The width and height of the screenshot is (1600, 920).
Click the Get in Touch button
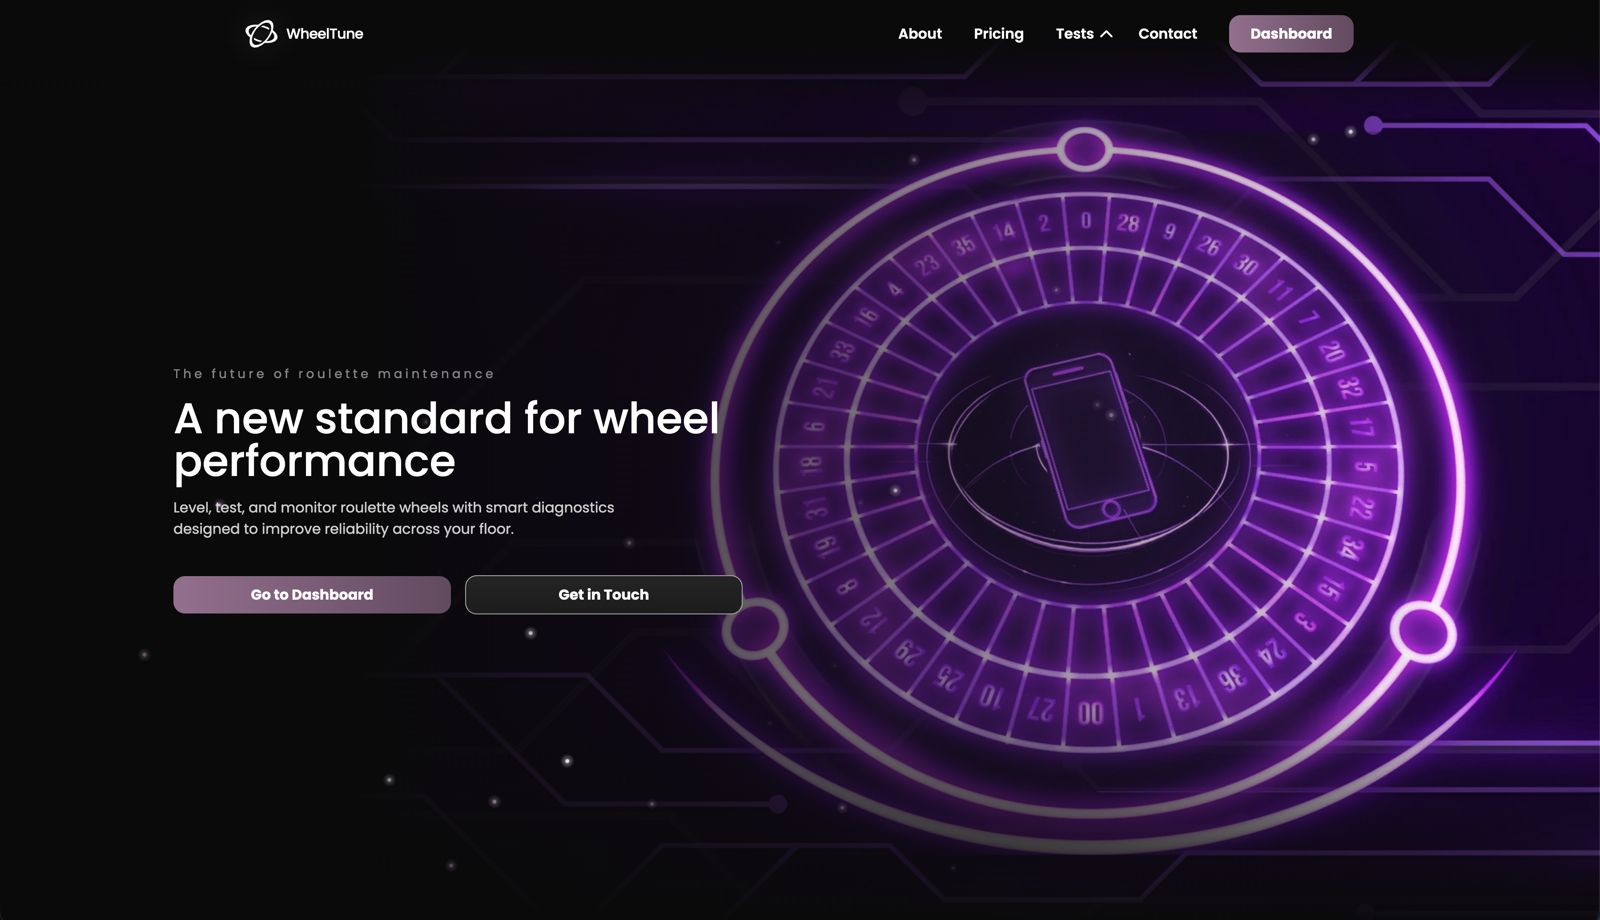(x=604, y=595)
